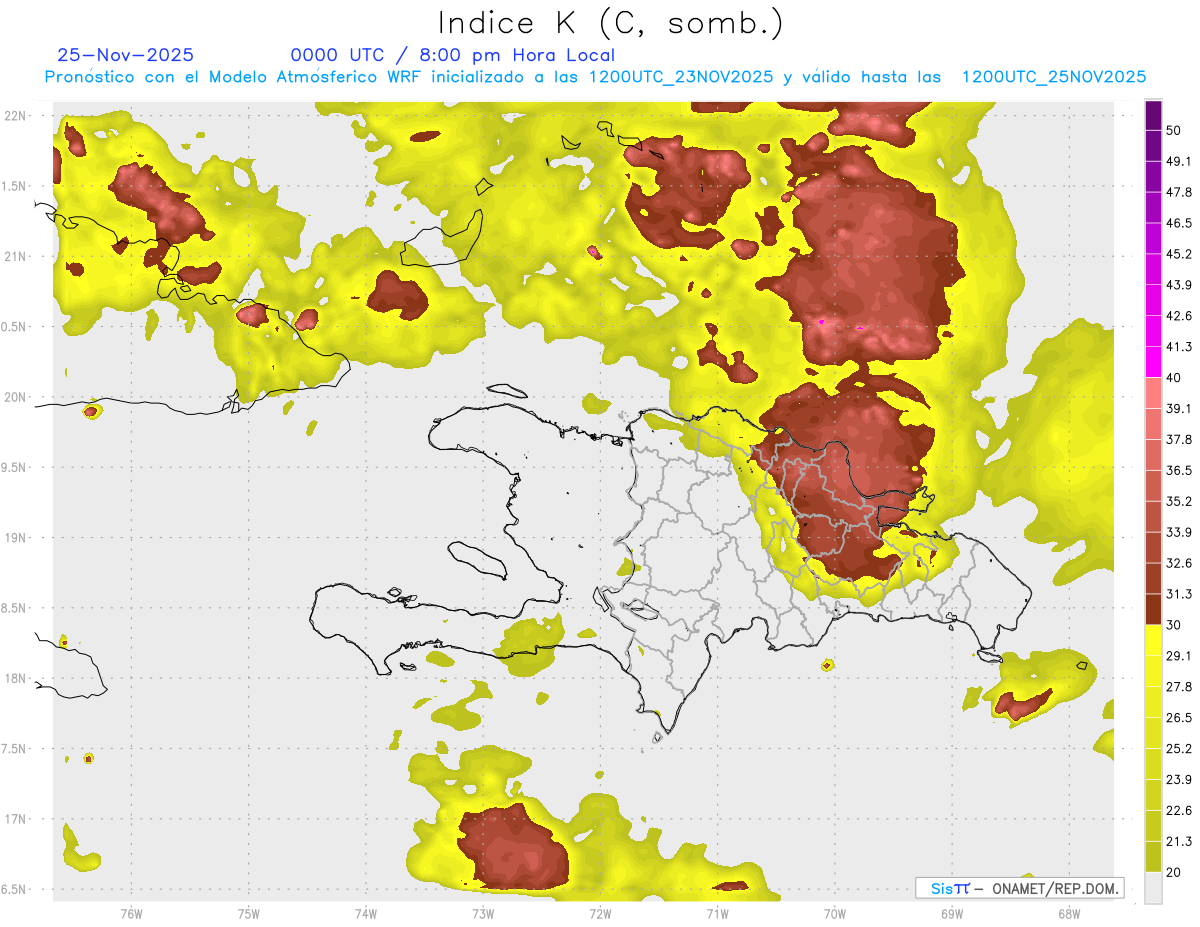Click the bottom color scale value "20"

pyautogui.click(x=1174, y=872)
